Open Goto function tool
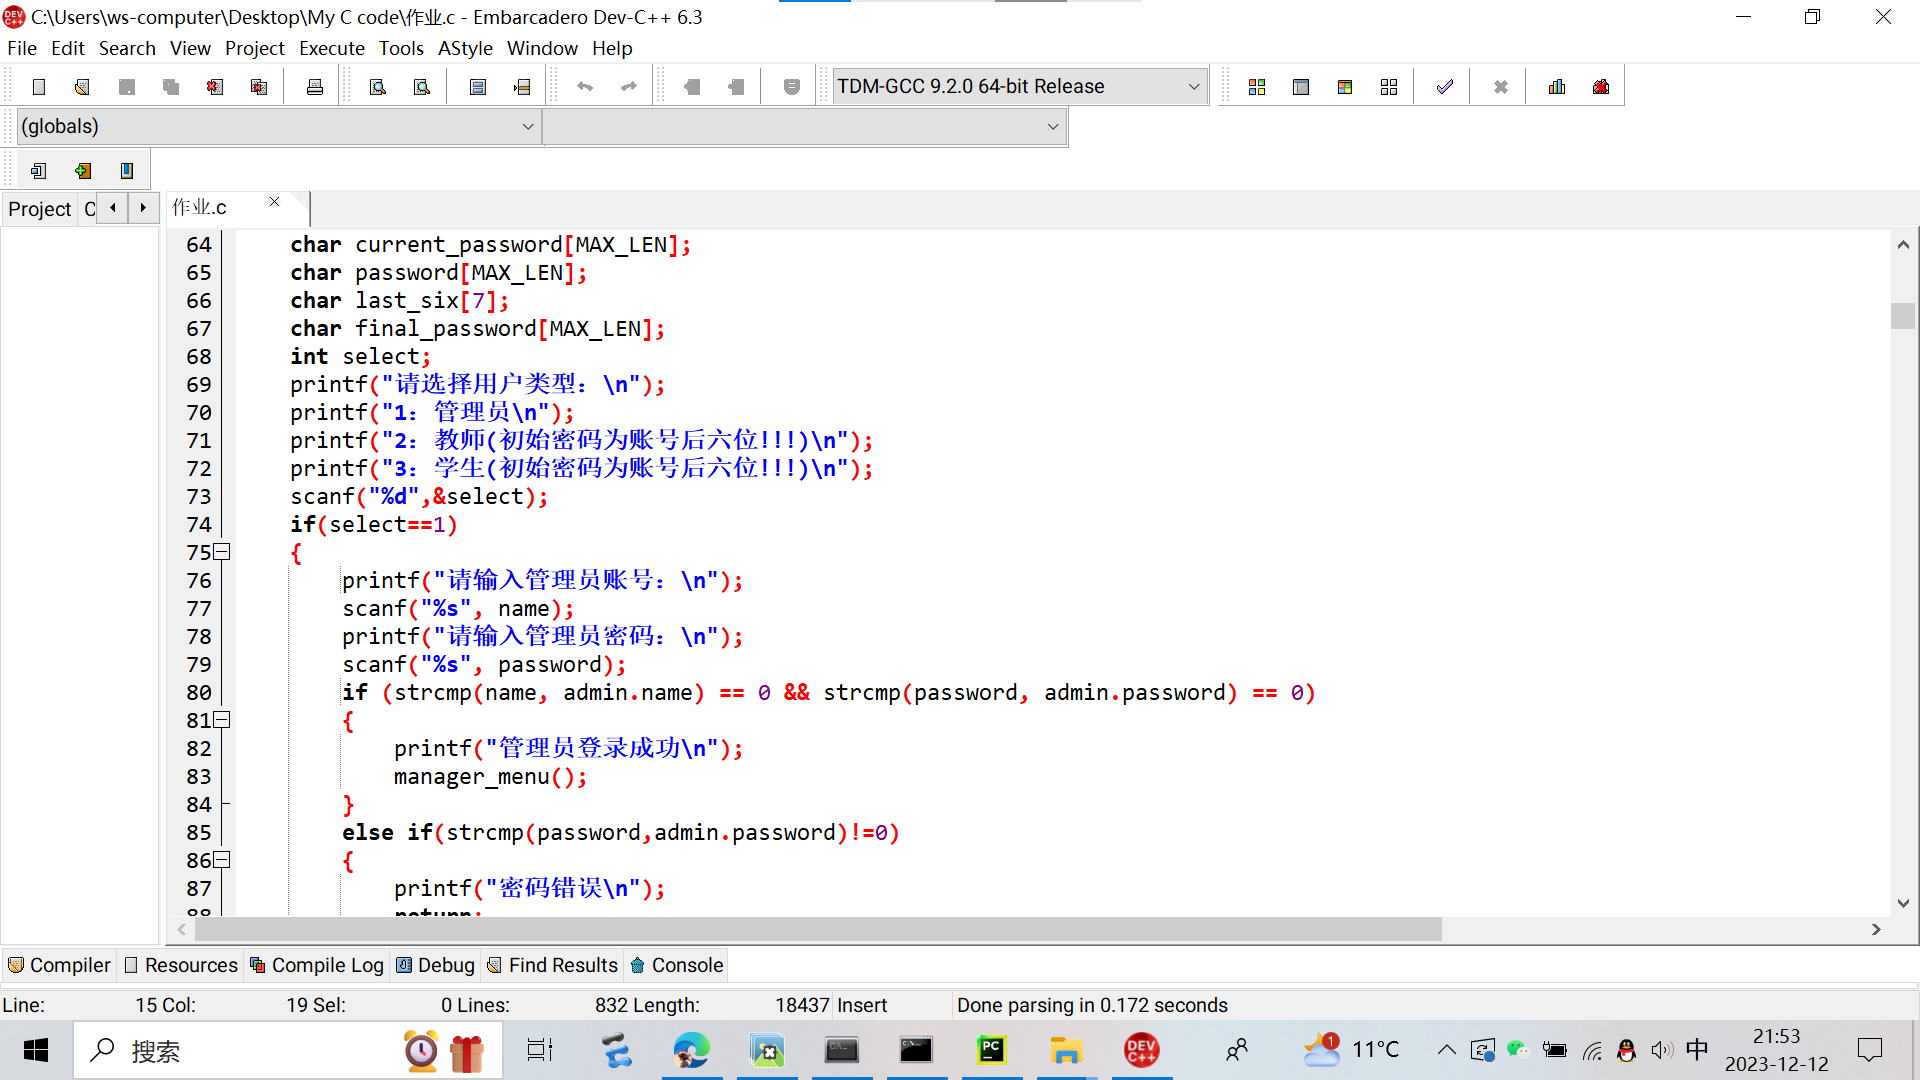The image size is (1920, 1080). [x=478, y=87]
